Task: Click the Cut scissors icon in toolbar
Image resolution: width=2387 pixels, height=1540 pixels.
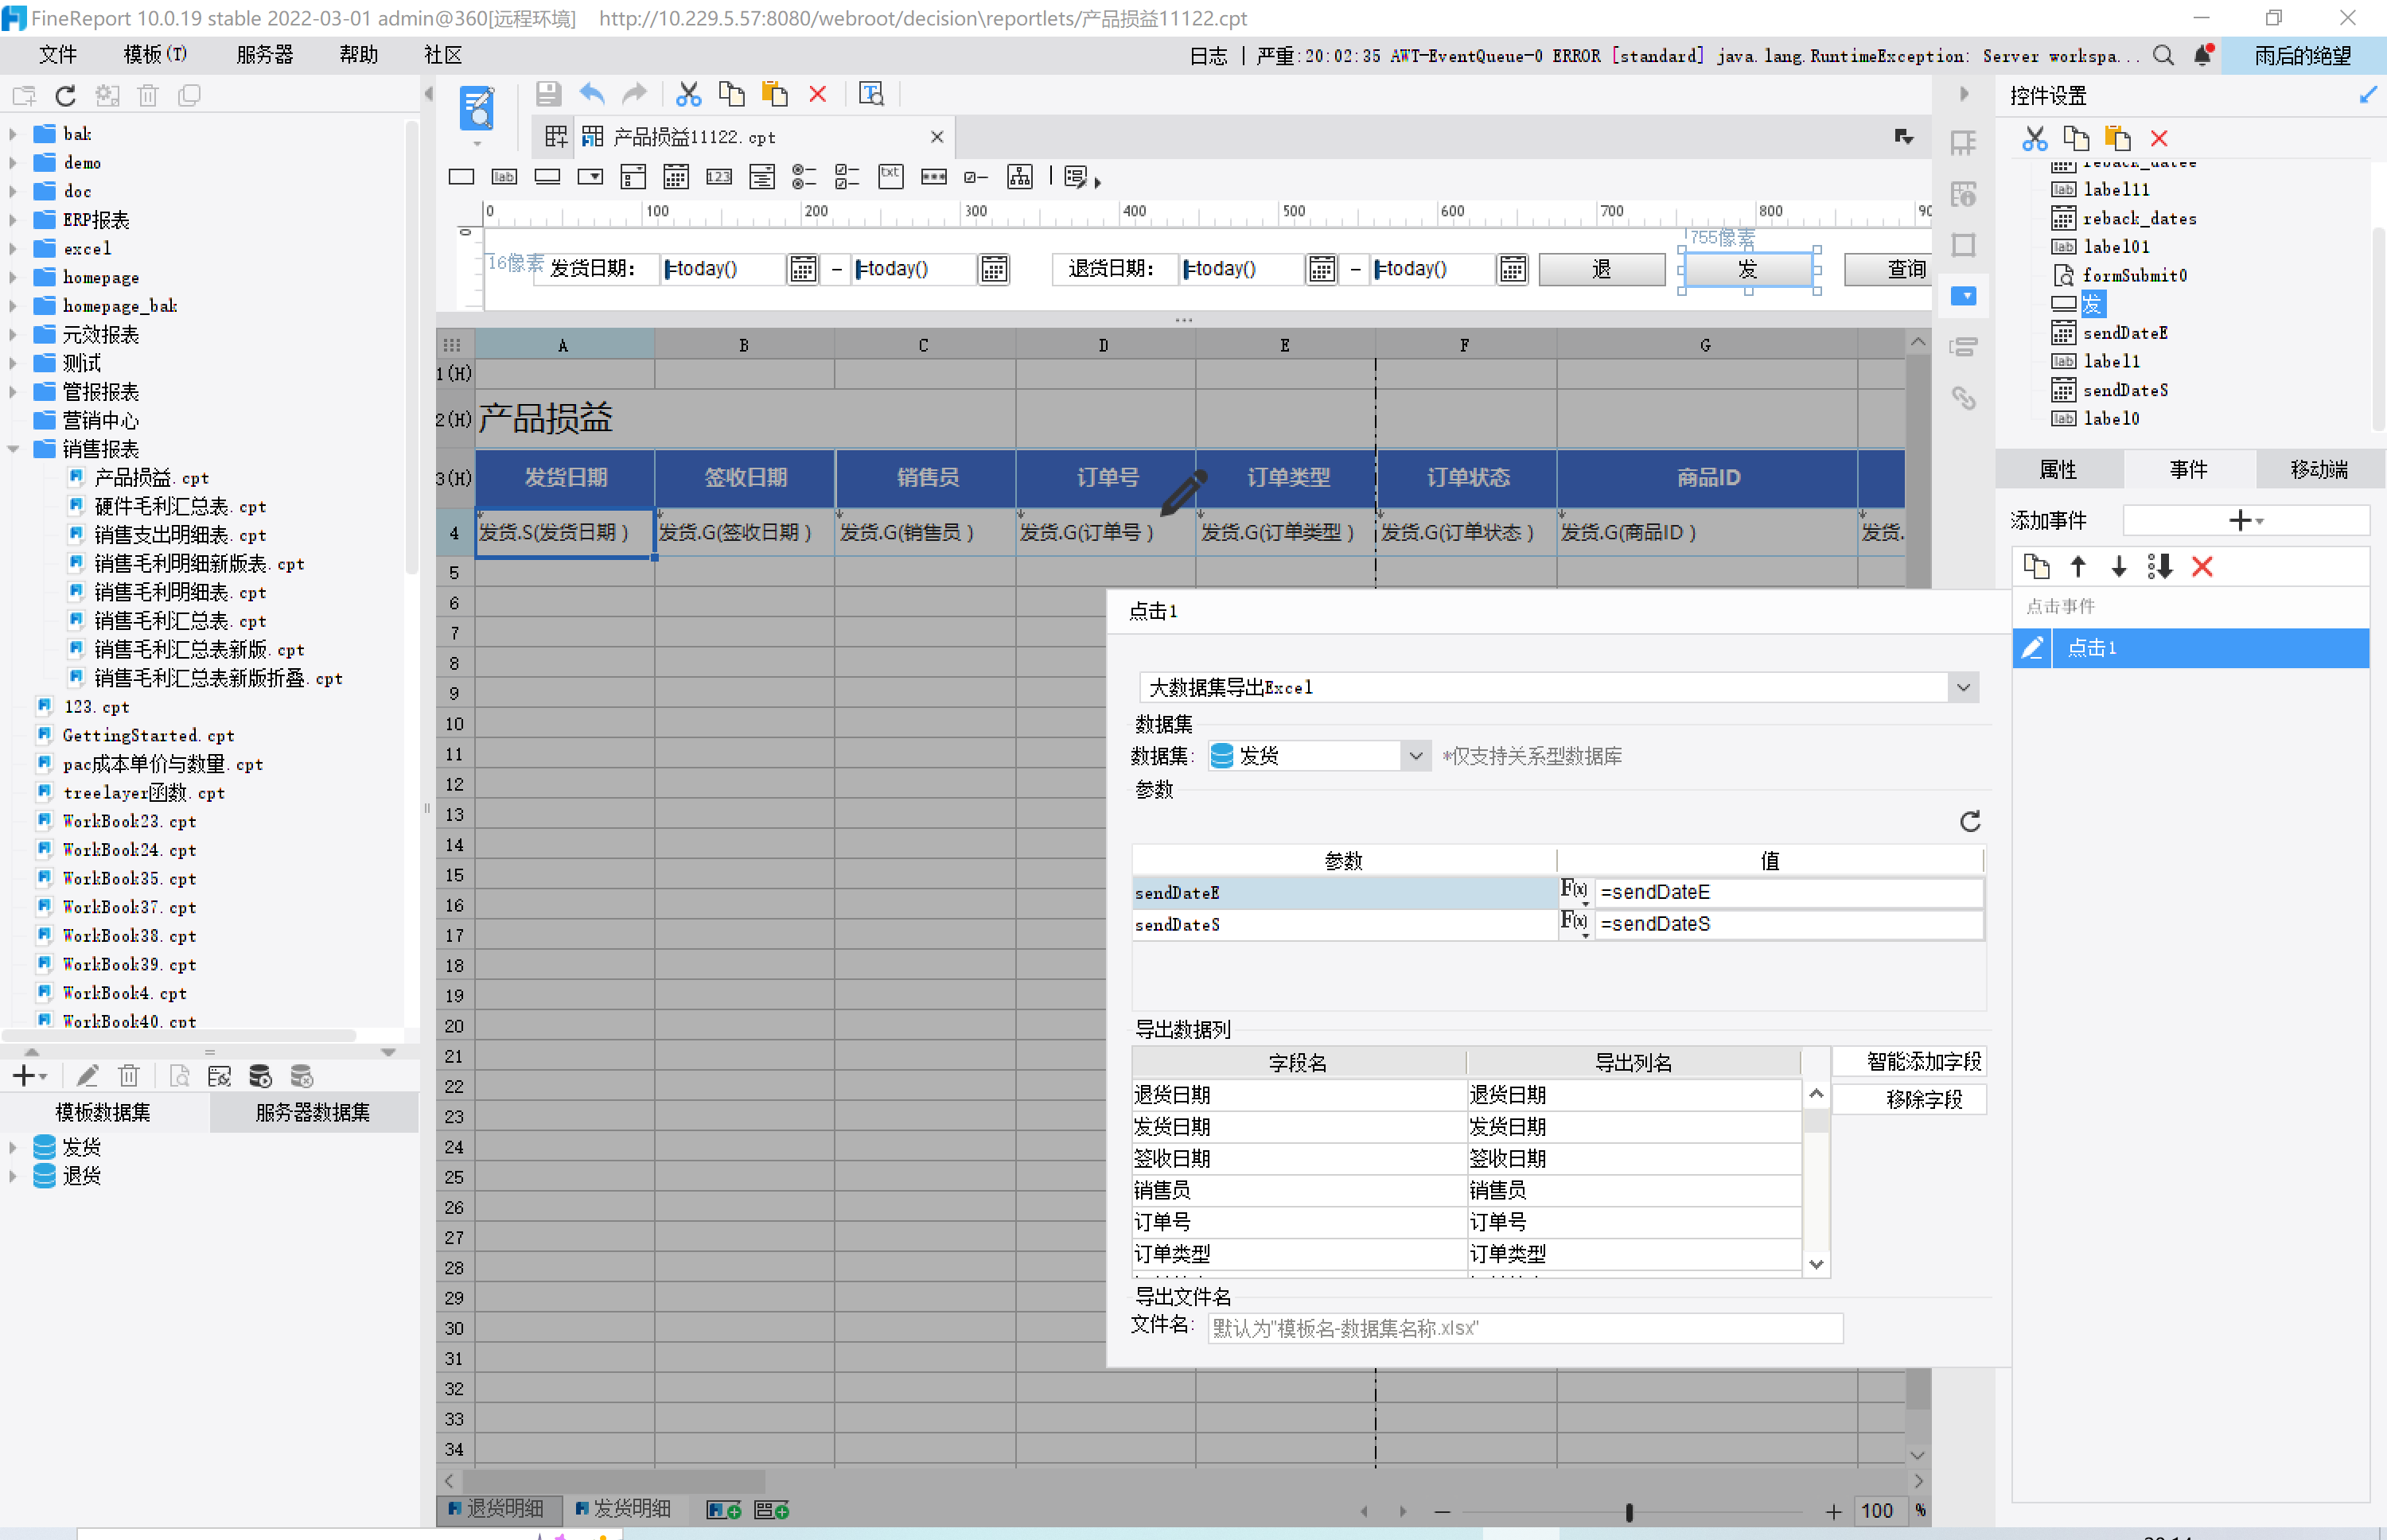Action: pyautogui.click(x=688, y=94)
